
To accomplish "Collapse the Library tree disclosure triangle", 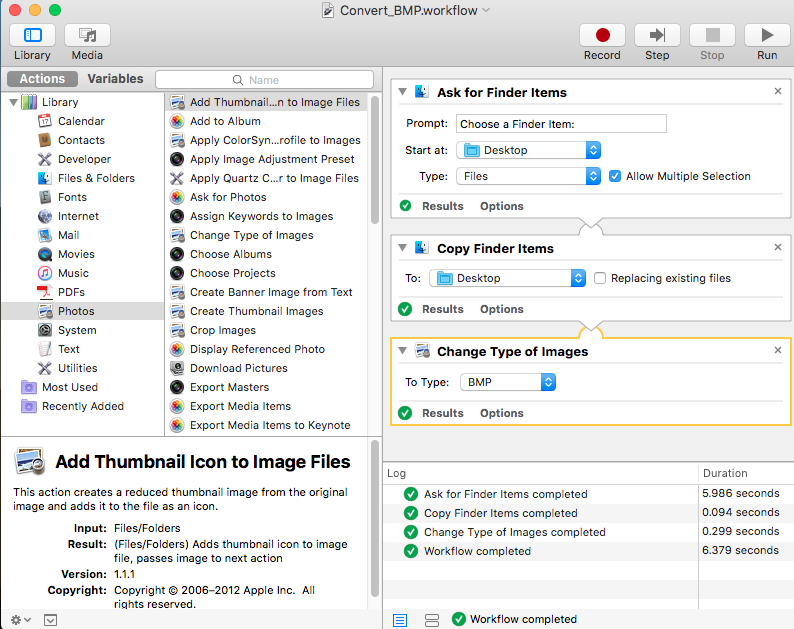I will tap(14, 102).
